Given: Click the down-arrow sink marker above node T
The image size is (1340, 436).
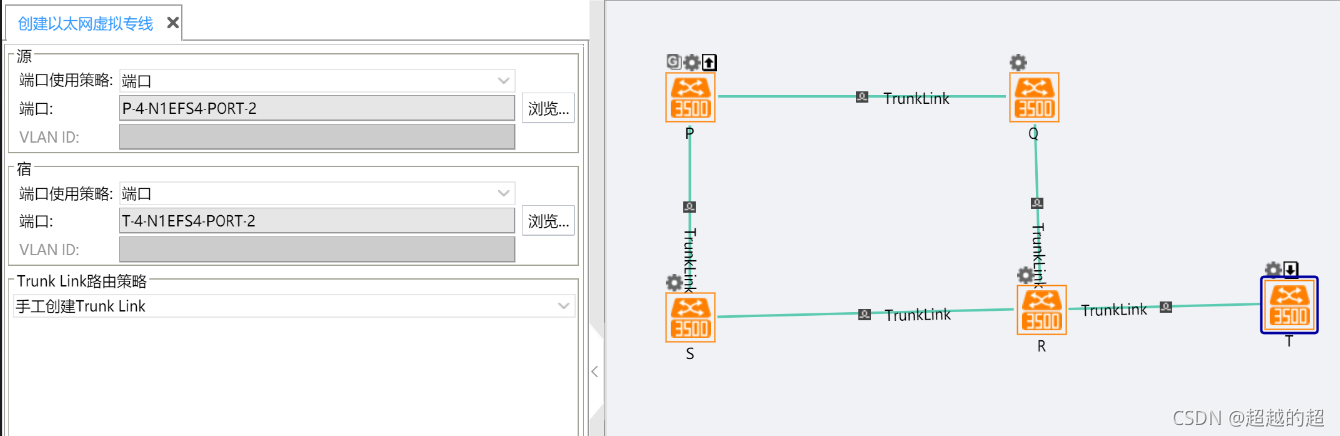Looking at the screenshot, I should (x=1291, y=269).
